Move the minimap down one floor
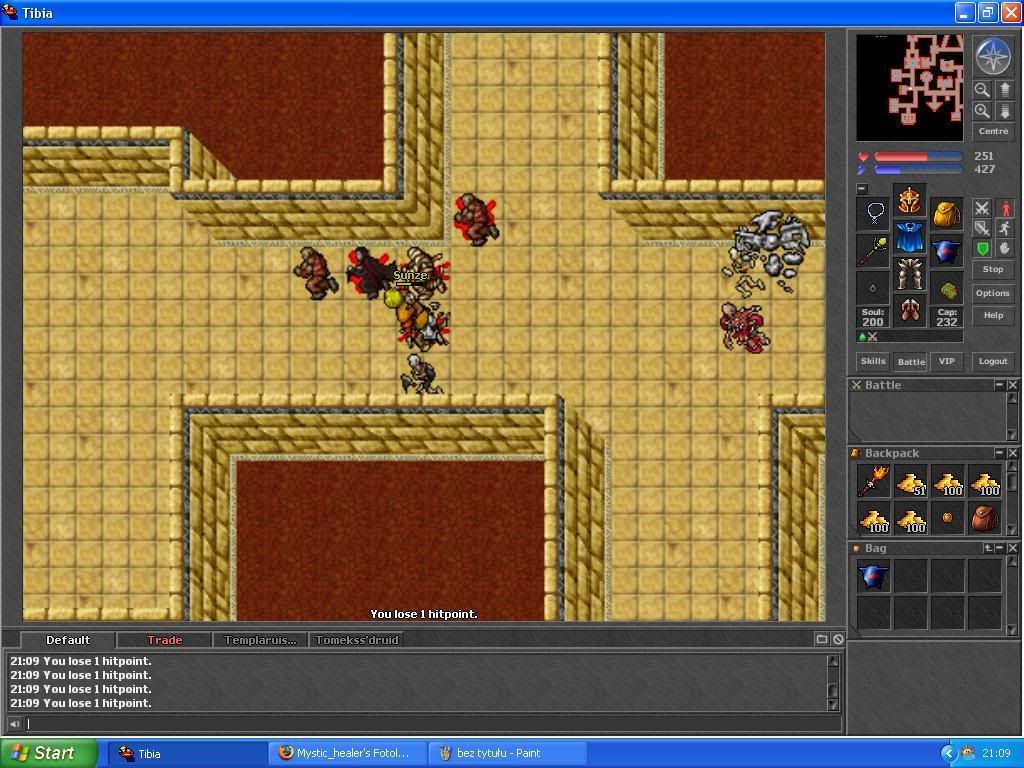 1005,110
